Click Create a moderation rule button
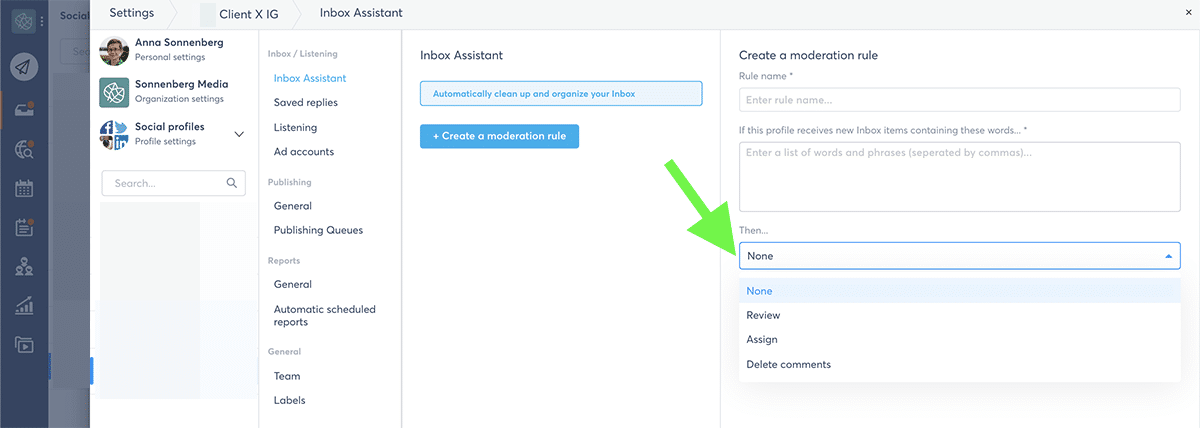1200x428 pixels. click(x=499, y=136)
